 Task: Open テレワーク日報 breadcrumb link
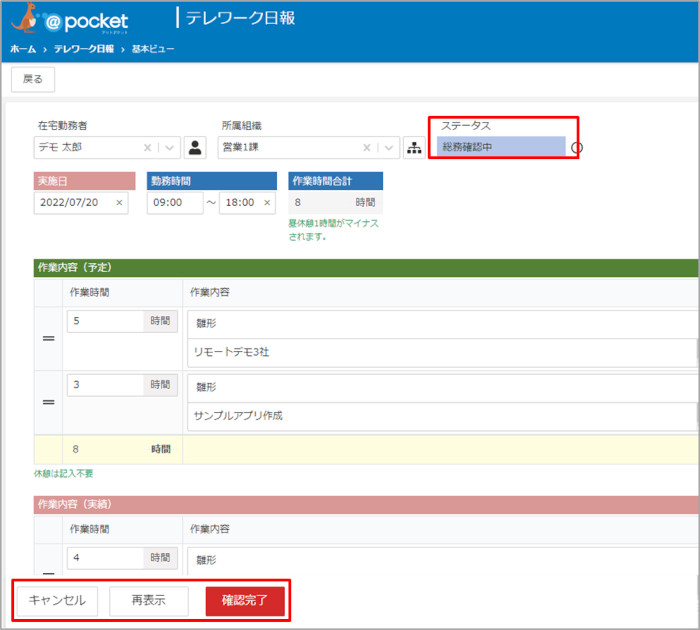pos(84,49)
